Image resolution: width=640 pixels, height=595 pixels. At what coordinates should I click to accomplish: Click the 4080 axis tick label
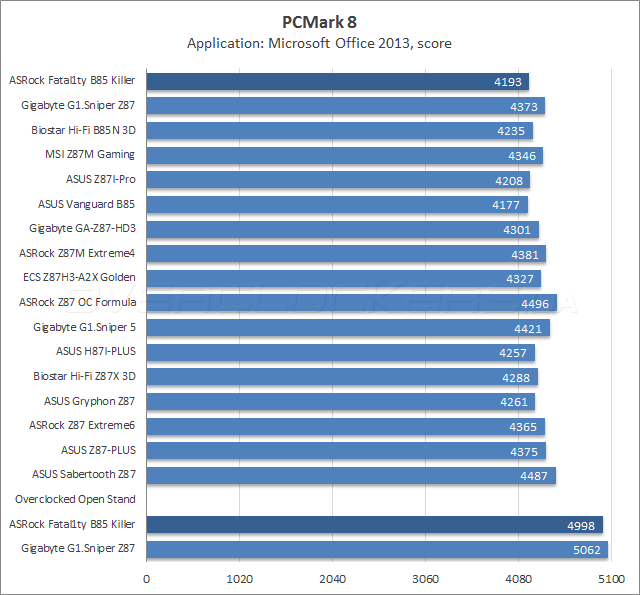pyautogui.click(x=518, y=579)
